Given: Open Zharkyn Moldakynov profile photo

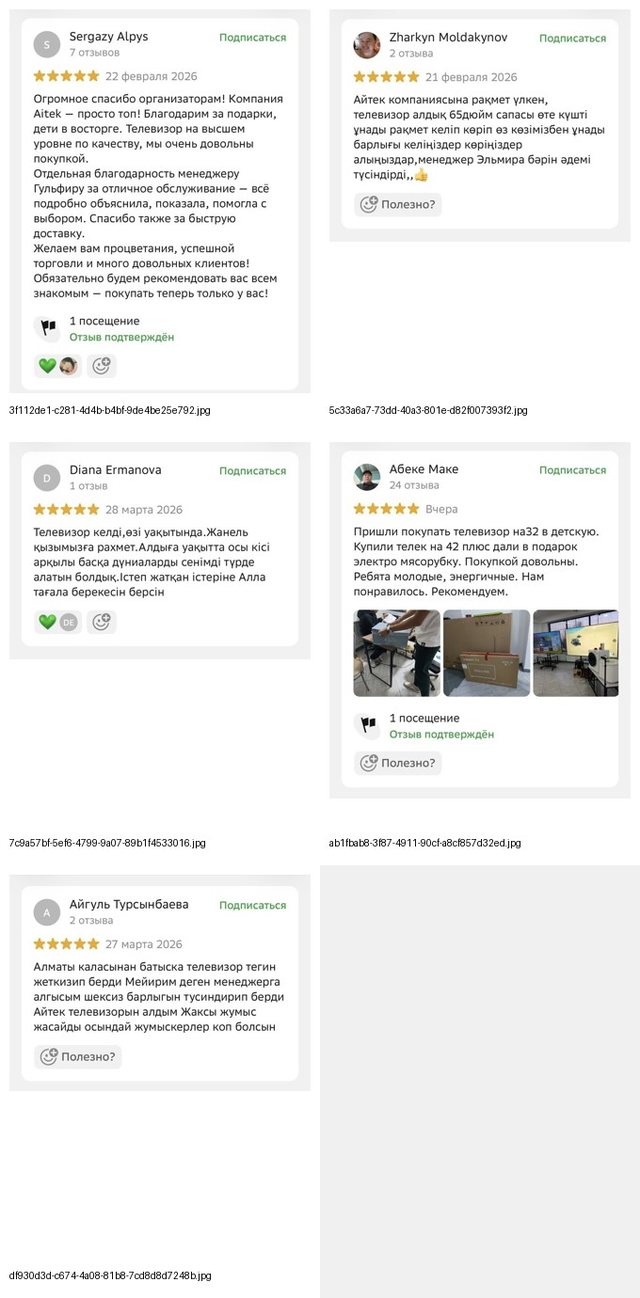Looking at the screenshot, I should click(x=367, y=45).
